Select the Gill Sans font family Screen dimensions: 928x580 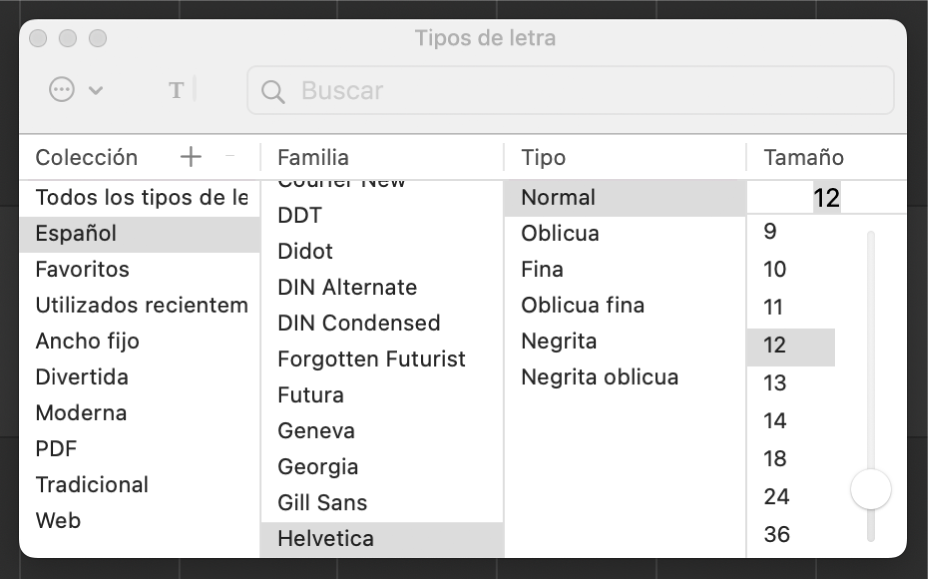322,503
